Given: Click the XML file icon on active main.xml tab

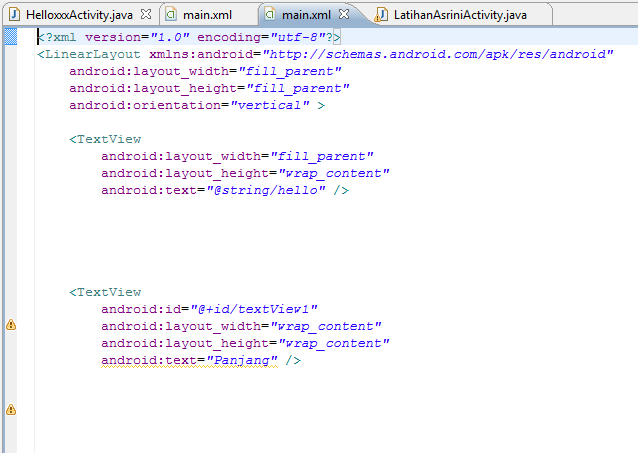Looking at the screenshot, I should click(270, 15).
